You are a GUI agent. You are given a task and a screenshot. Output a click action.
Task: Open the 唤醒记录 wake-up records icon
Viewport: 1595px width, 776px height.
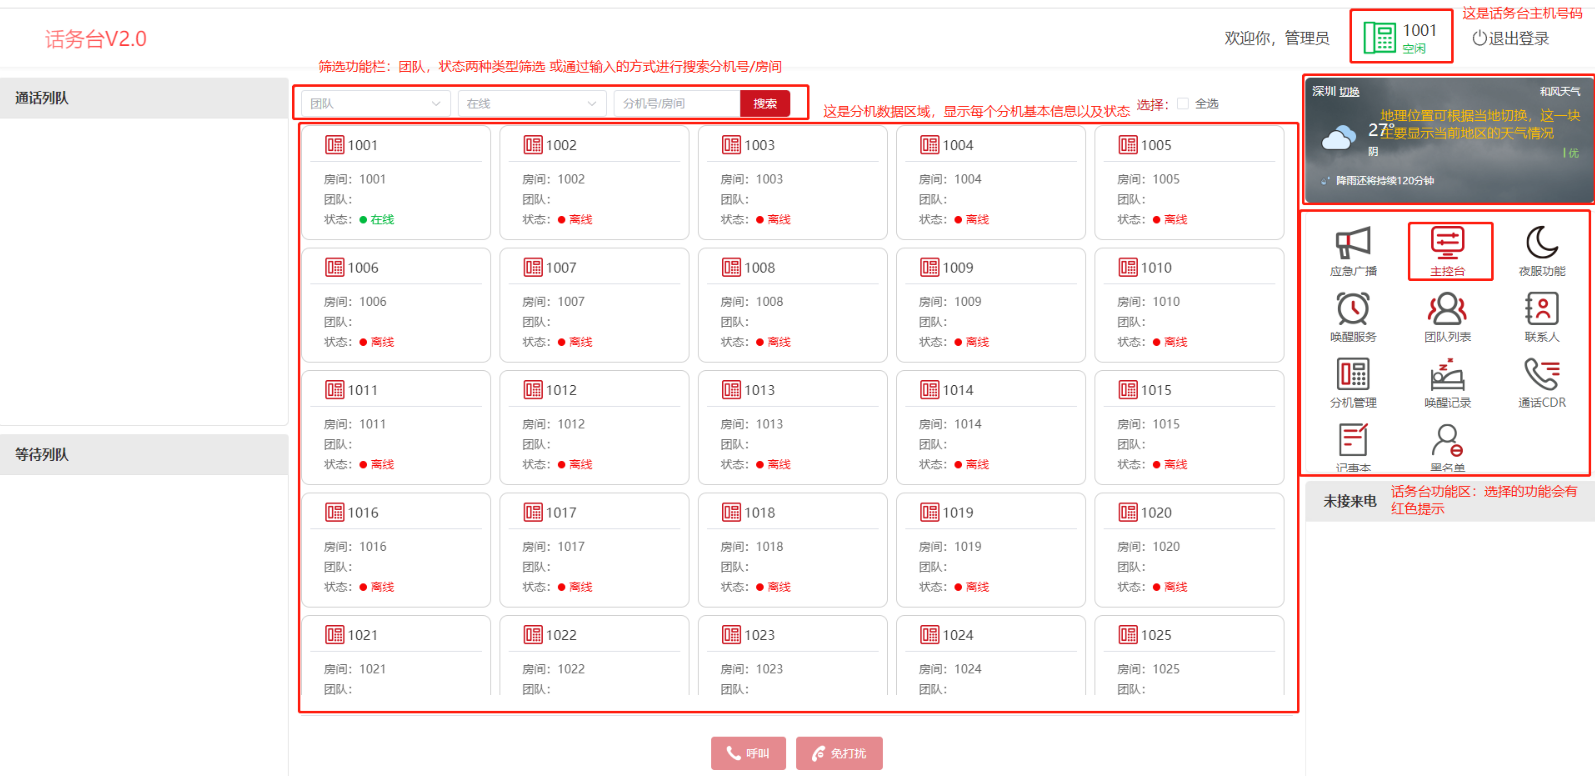(x=1447, y=382)
